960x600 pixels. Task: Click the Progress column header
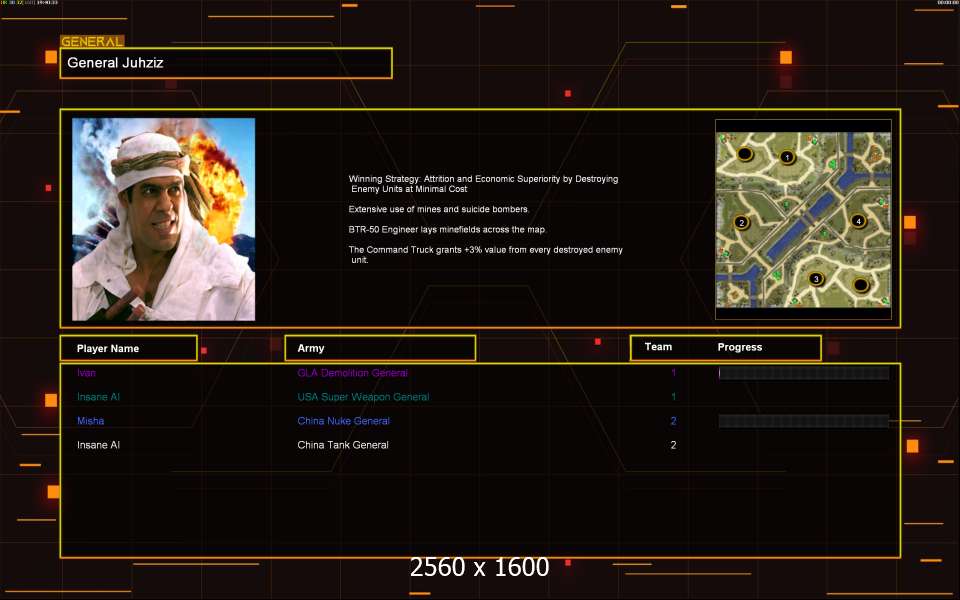tap(740, 347)
